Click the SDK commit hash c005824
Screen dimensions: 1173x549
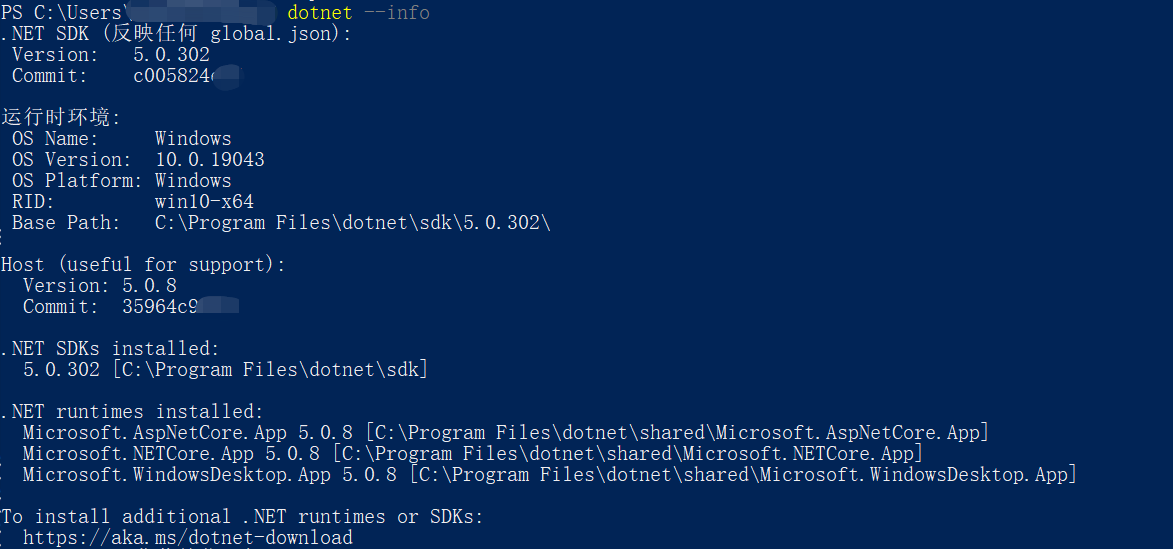point(173,76)
